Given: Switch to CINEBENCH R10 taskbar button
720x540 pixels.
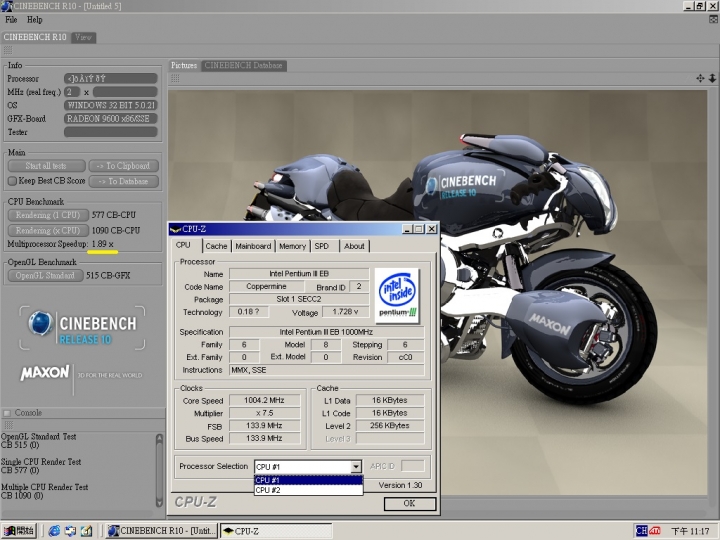Looking at the screenshot, I should 162,531.
